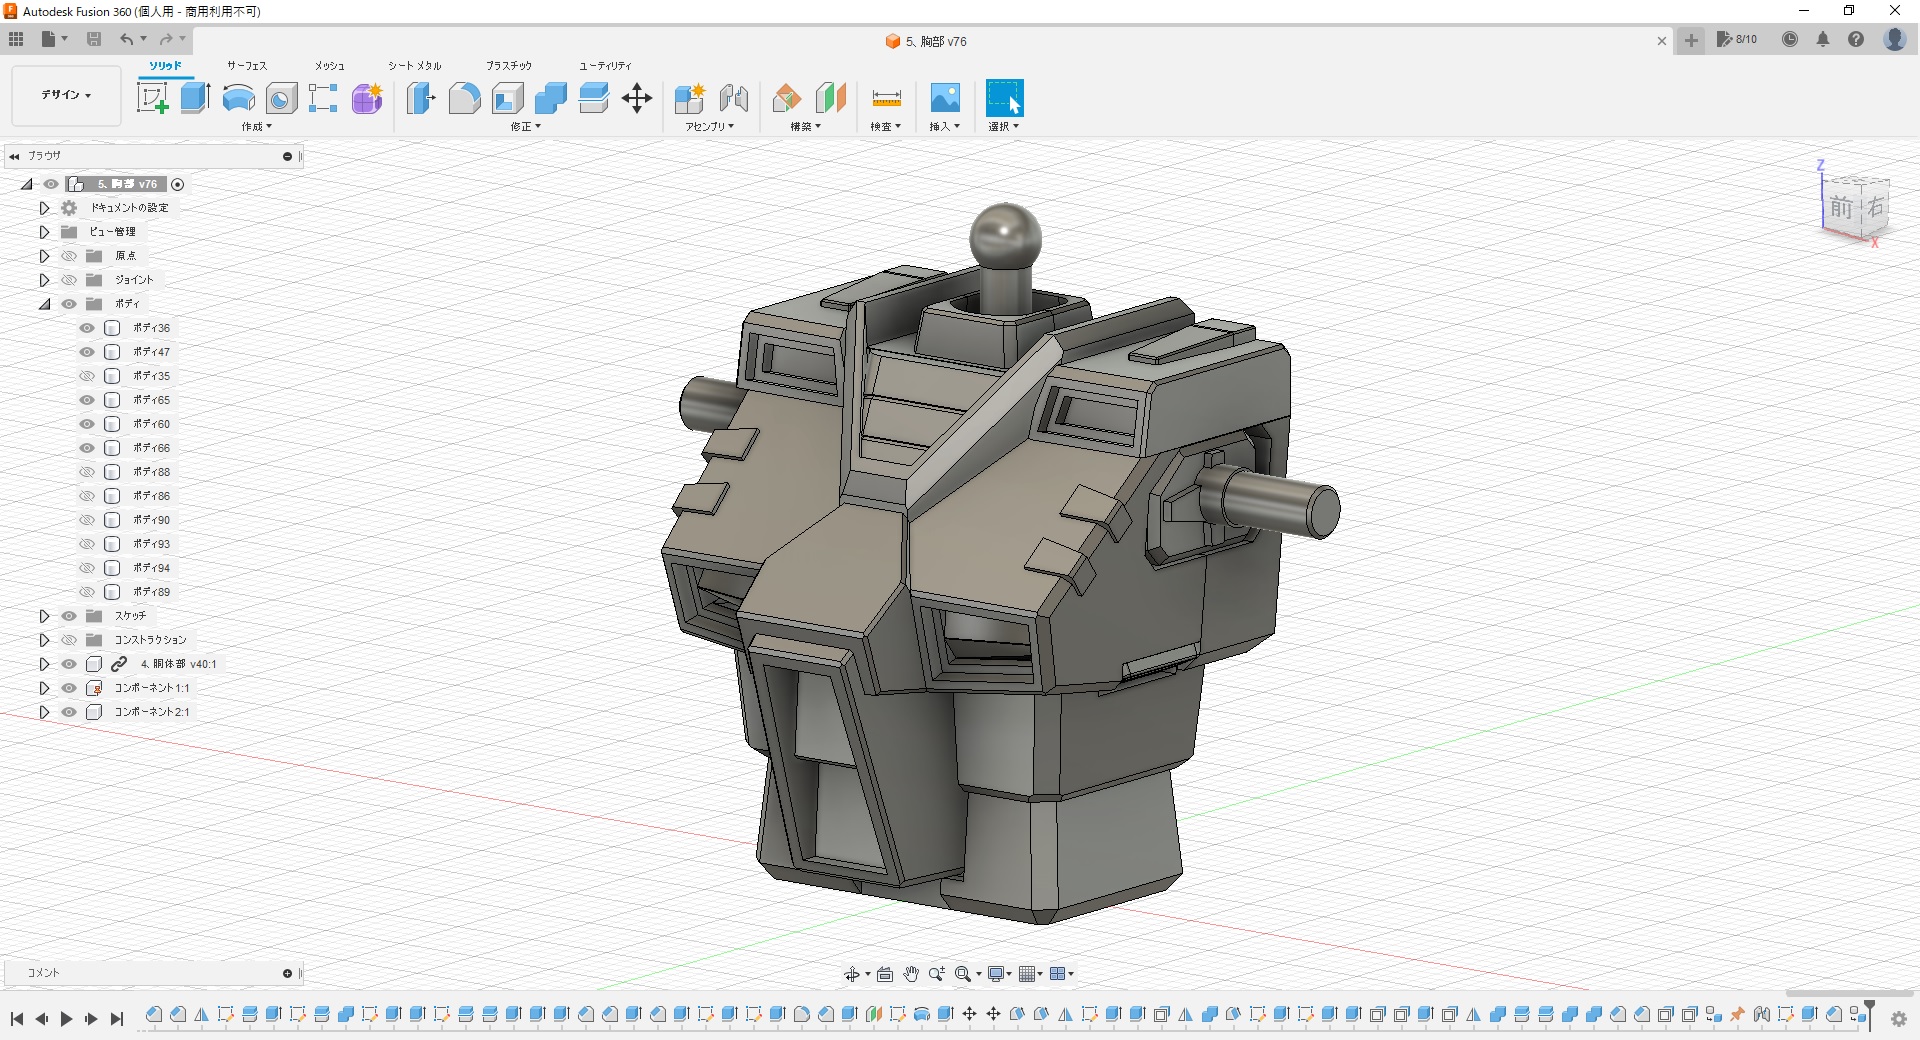The width and height of the screenshot is (1920, 1040).
Task: Hide ボディ36 using its eye icon
Action: [88, 328]
